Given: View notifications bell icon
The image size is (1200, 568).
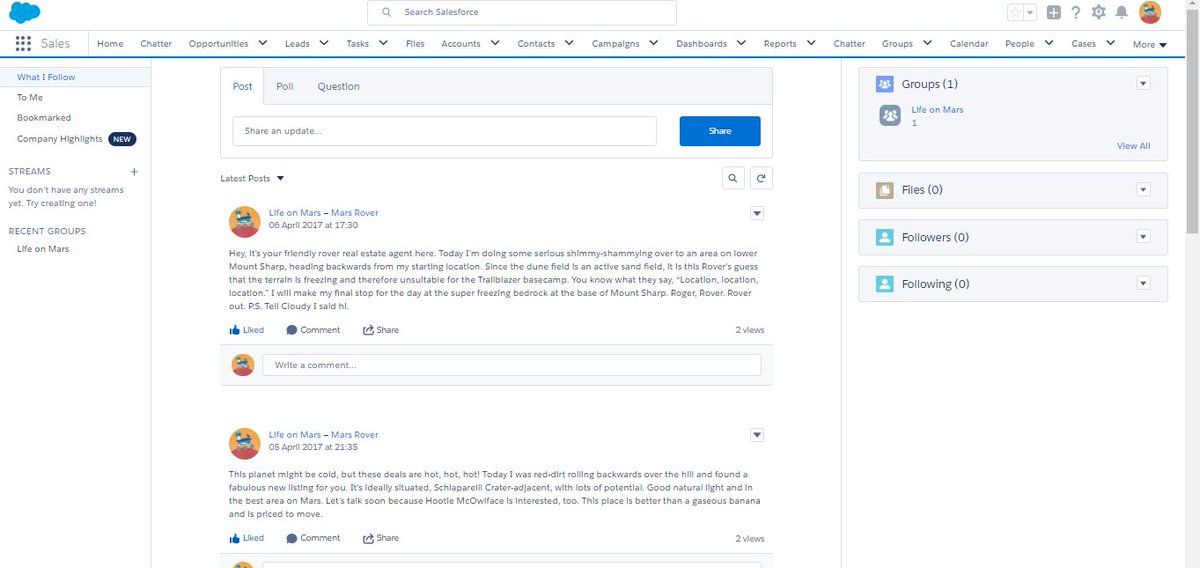Looking at the screenshot, I should 1122,12.
